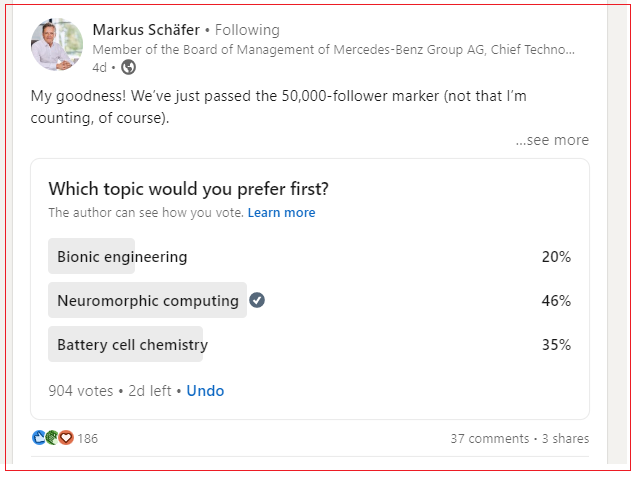Click the 4d post timestamp
This screenshot has height=477, width=636.
[x=99, y=68]
